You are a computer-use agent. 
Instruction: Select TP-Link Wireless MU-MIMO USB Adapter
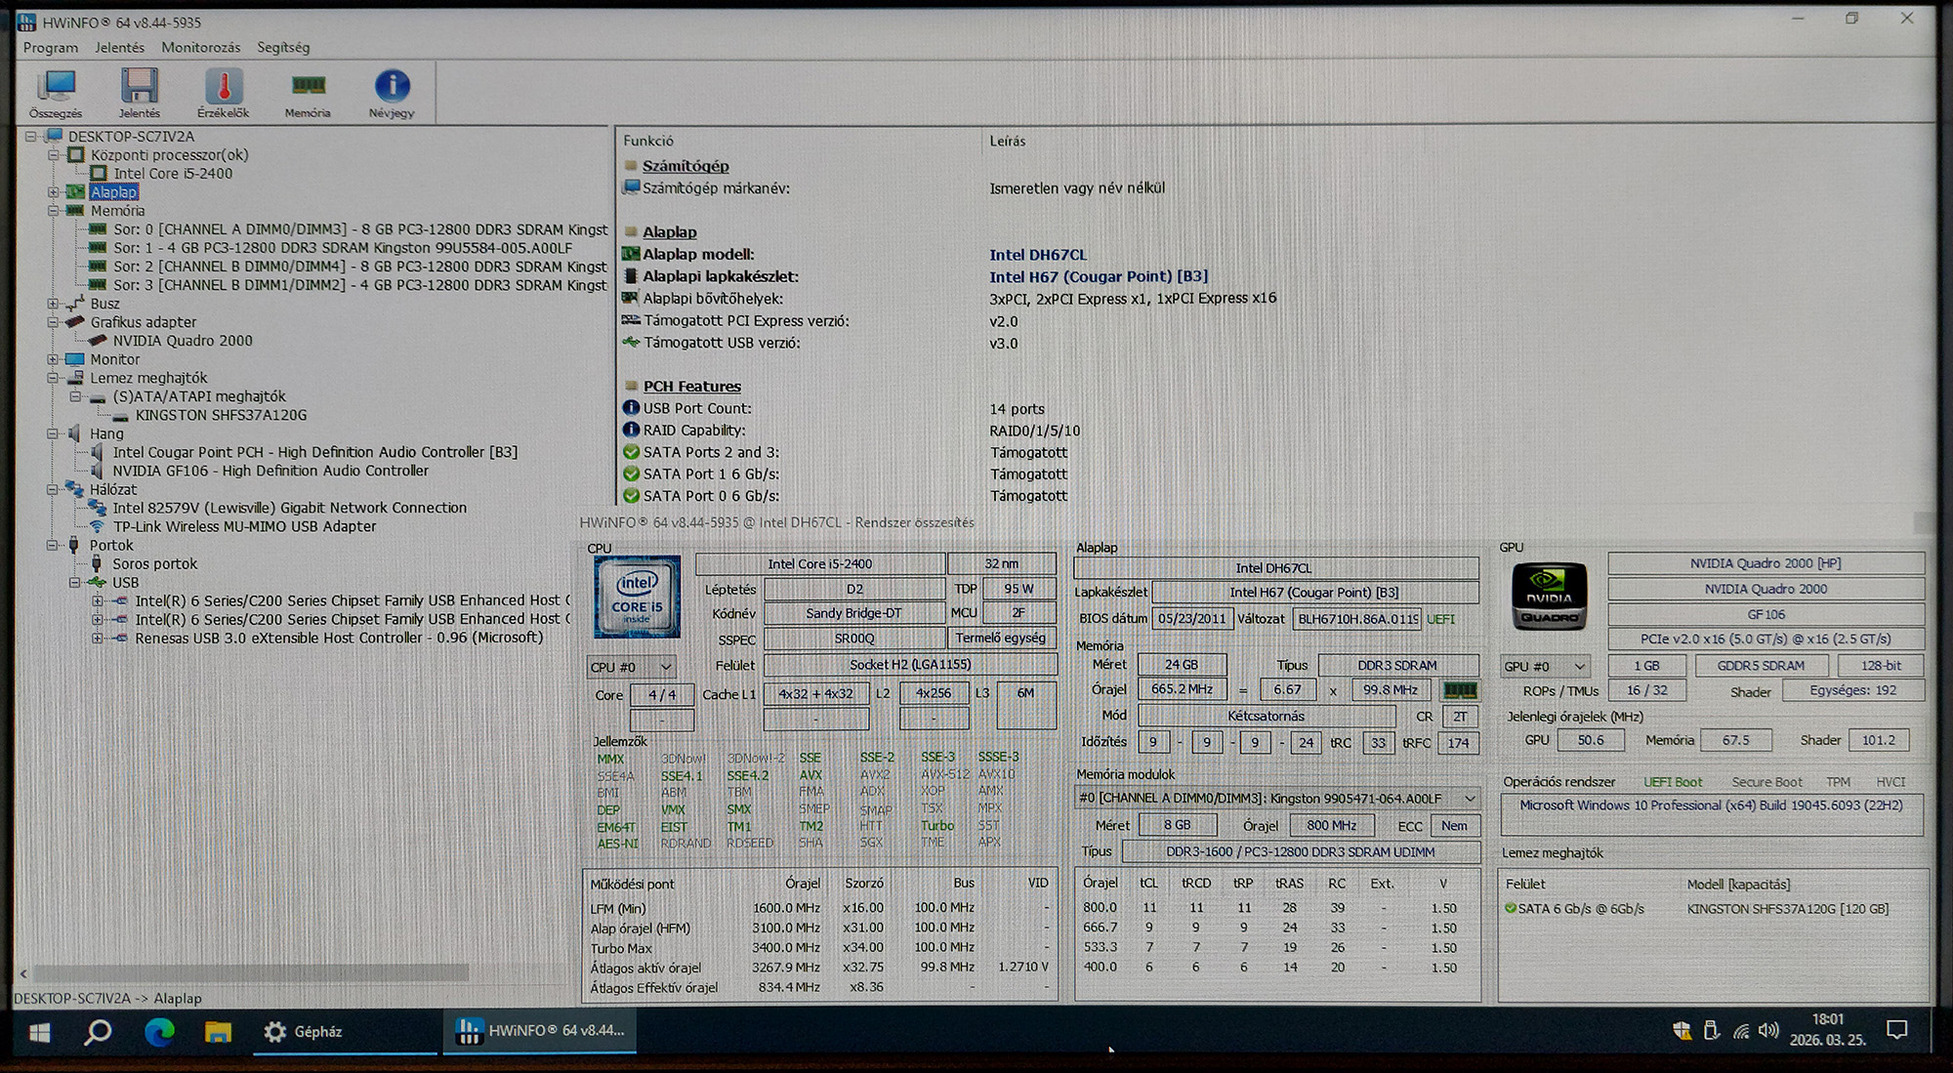pyautogui.click(x=244, y=527)
